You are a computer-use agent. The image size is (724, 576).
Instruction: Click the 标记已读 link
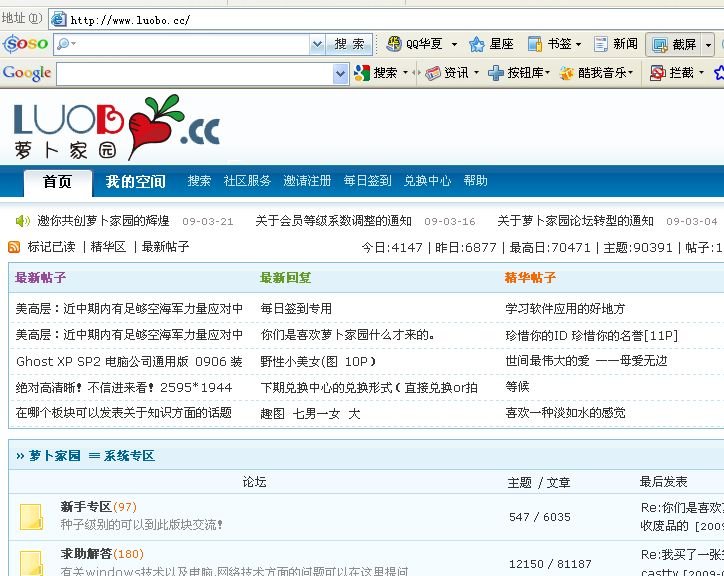tap(51, 247)
